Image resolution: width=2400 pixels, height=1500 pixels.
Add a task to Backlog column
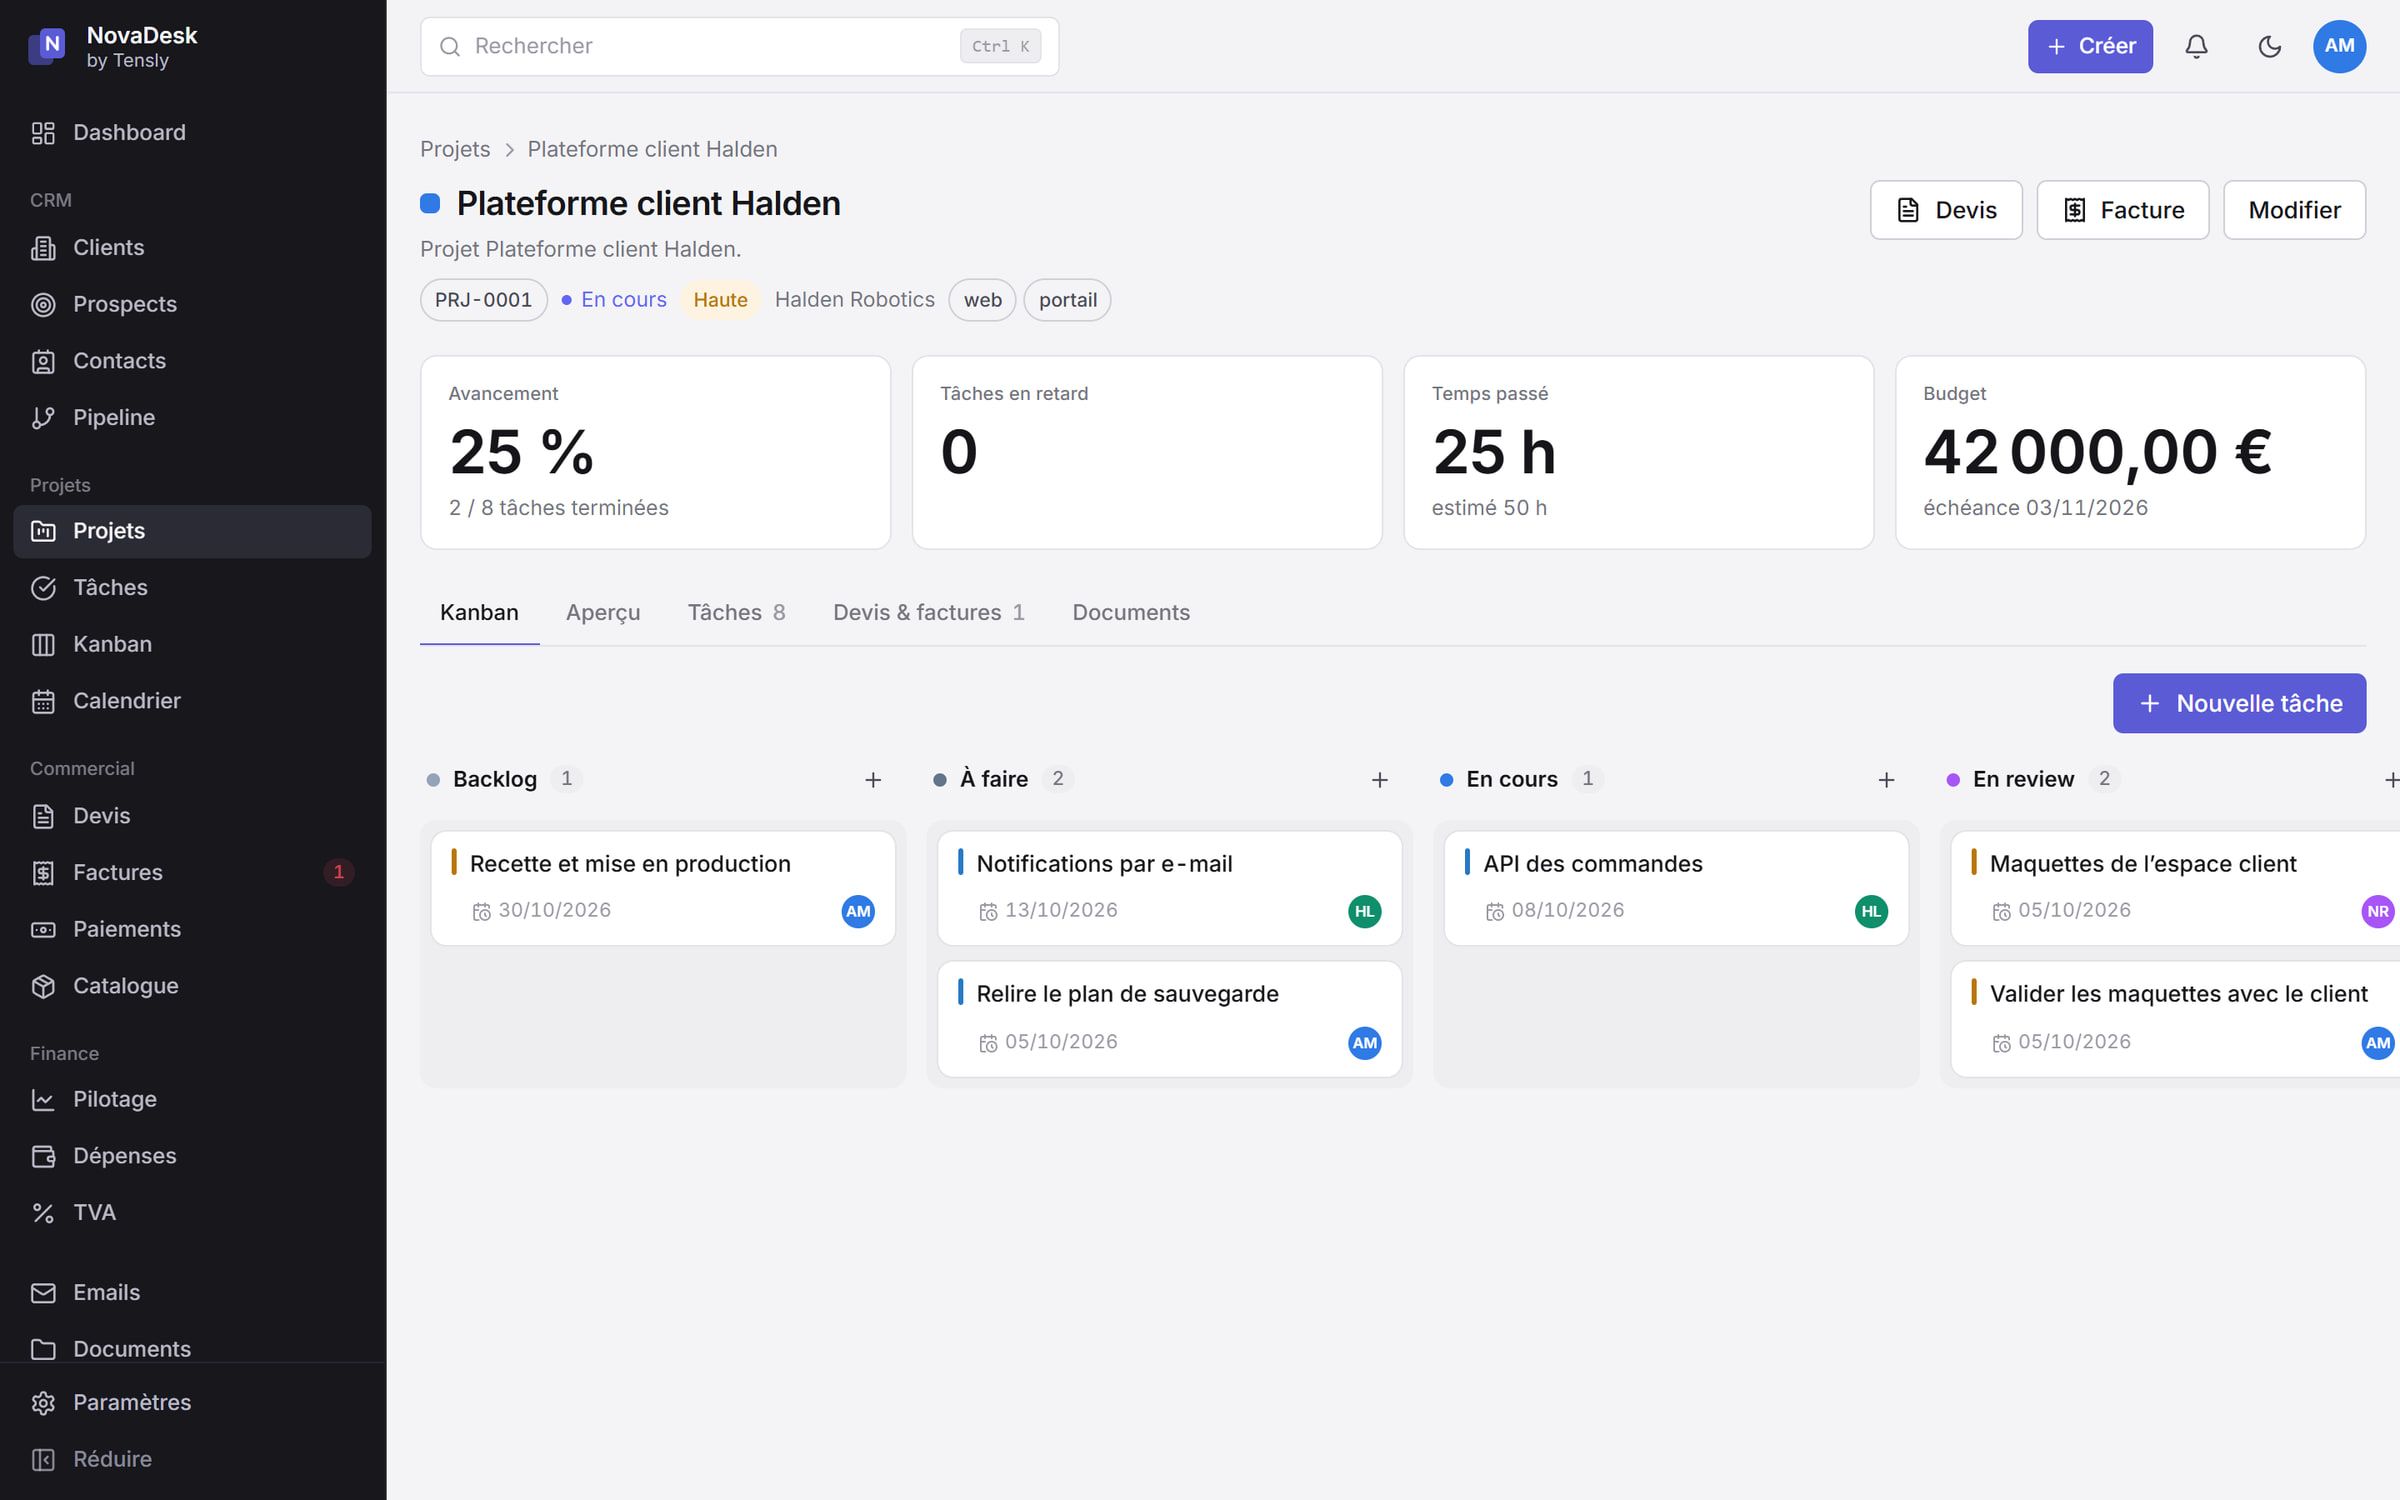pyautogui.click(x=873, y=780)
